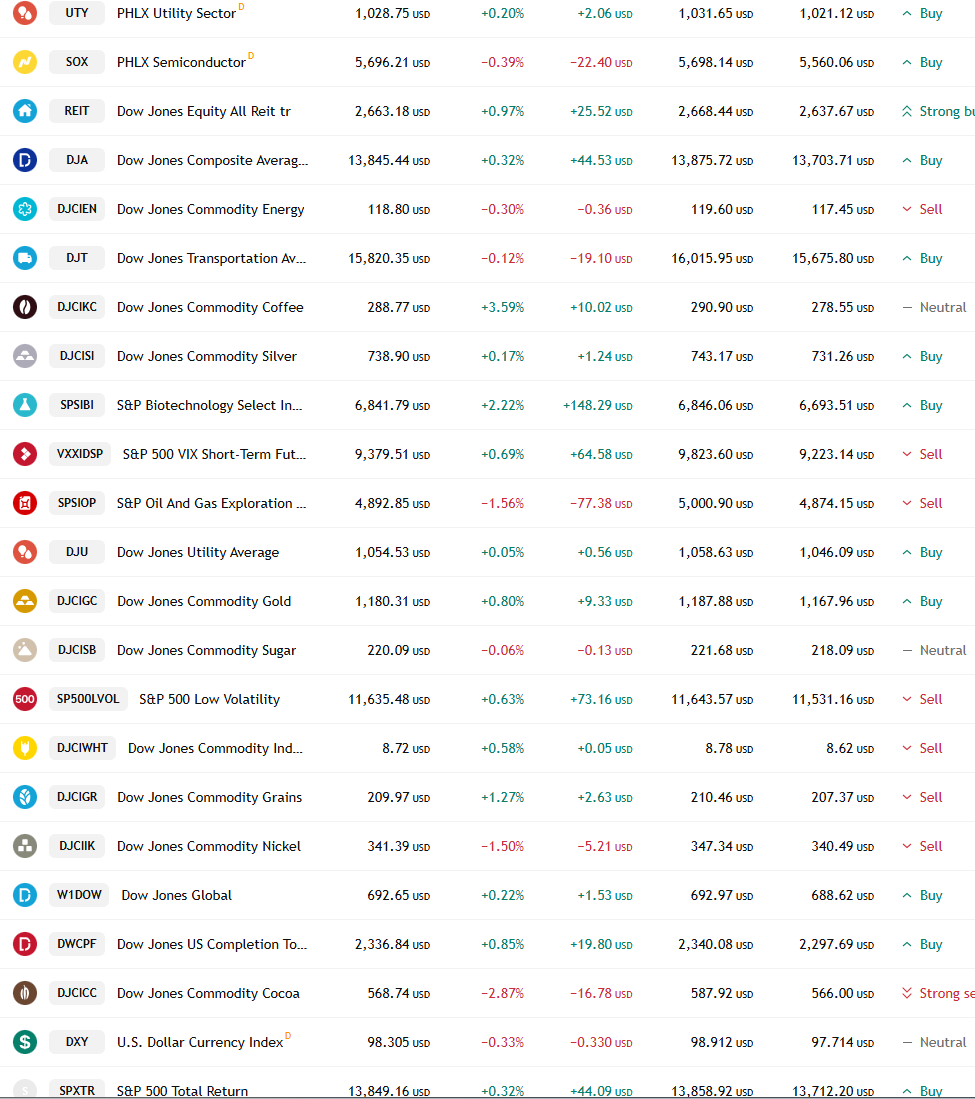
Task: Open the VXXIDSP ticker badge
Action: point(80,454)
